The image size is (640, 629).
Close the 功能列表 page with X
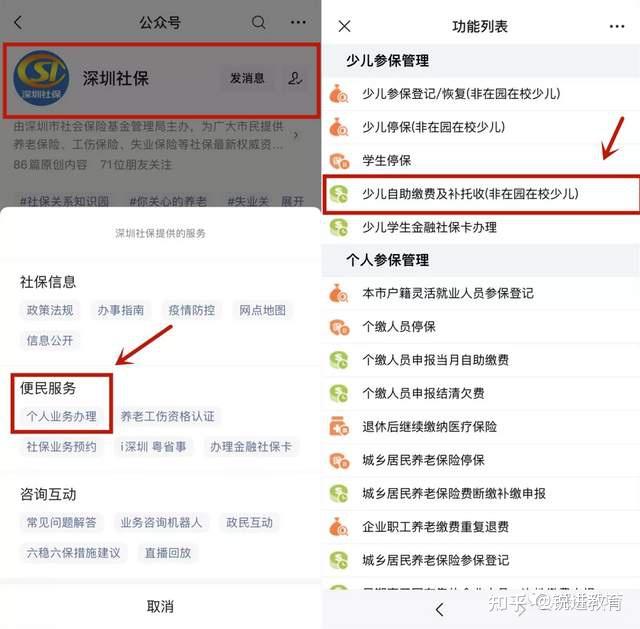[x=344, y=27]
